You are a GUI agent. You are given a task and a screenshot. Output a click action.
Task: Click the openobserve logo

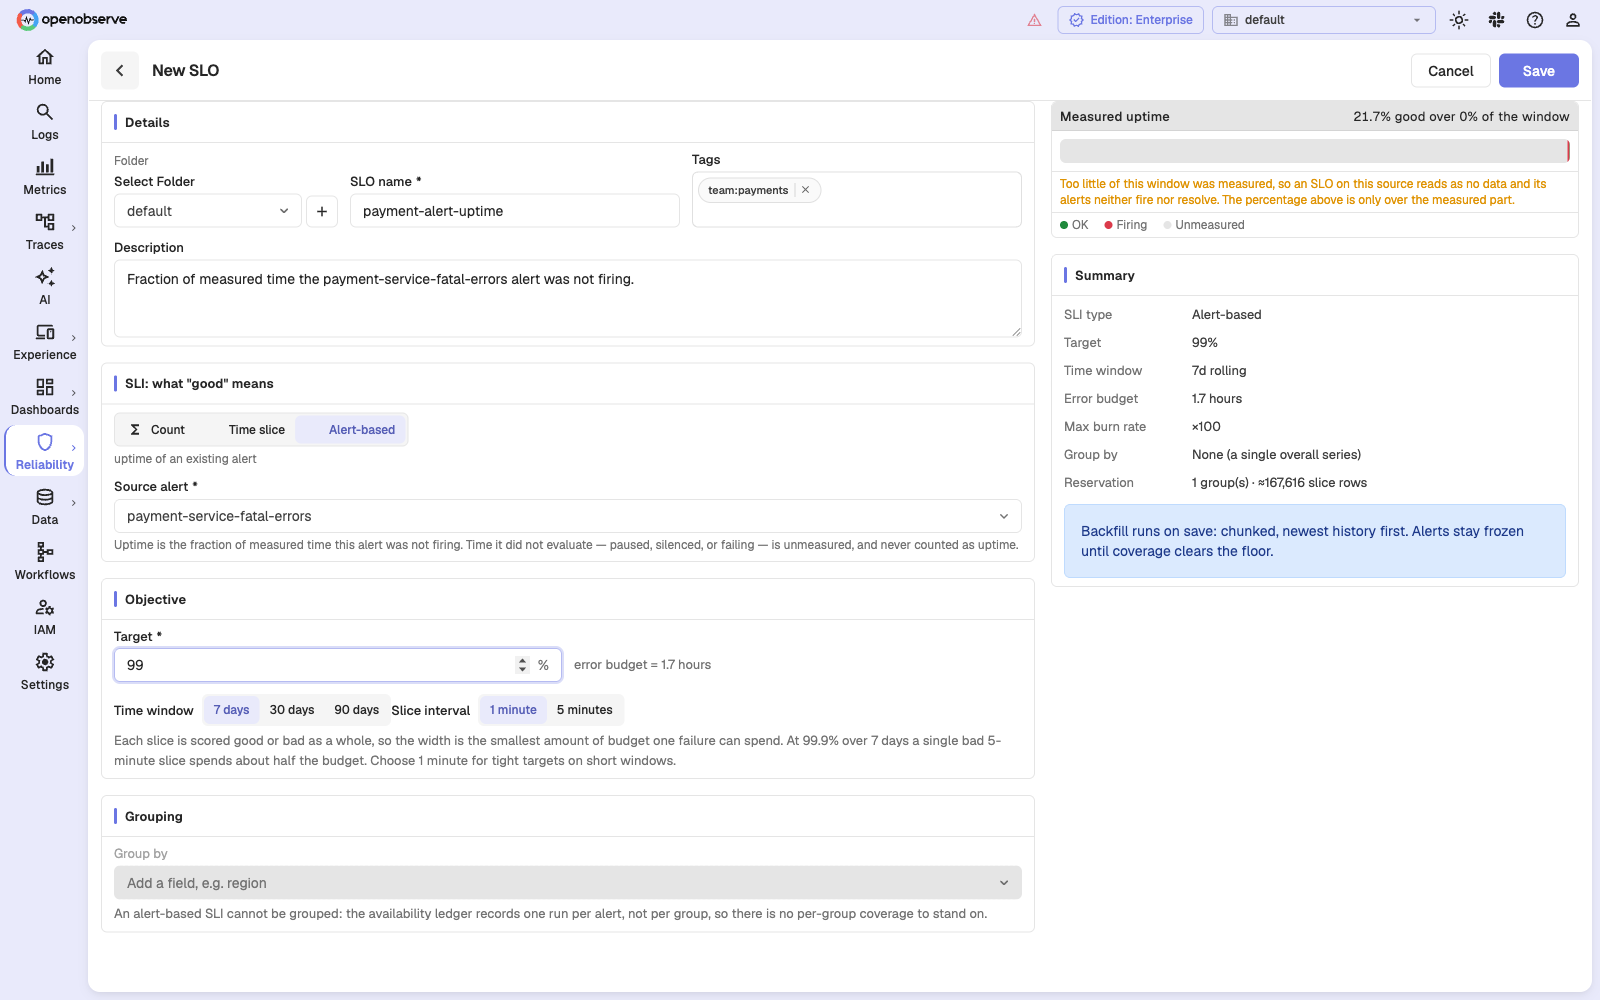(x=72, y=19)
